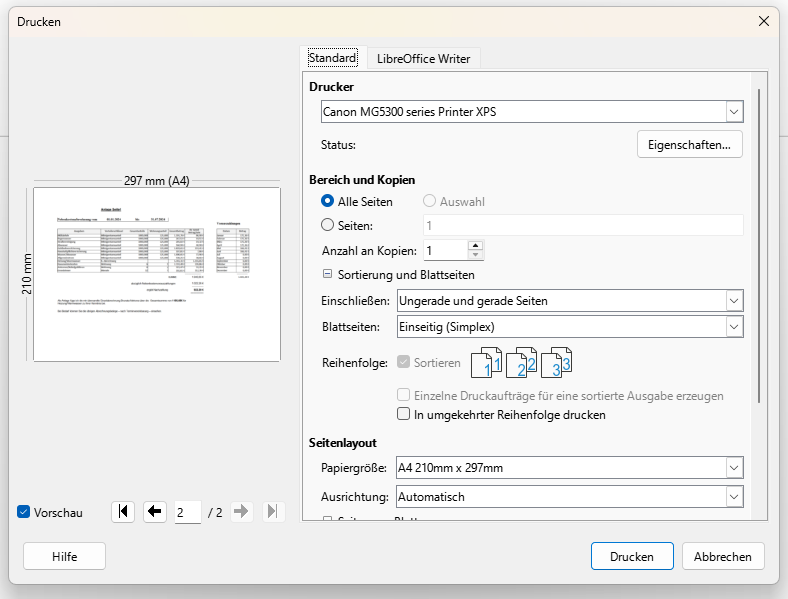Viewport: 788px width, 599px height.
Task: Switch to the Standard tab
Action: tap(333, 58)
